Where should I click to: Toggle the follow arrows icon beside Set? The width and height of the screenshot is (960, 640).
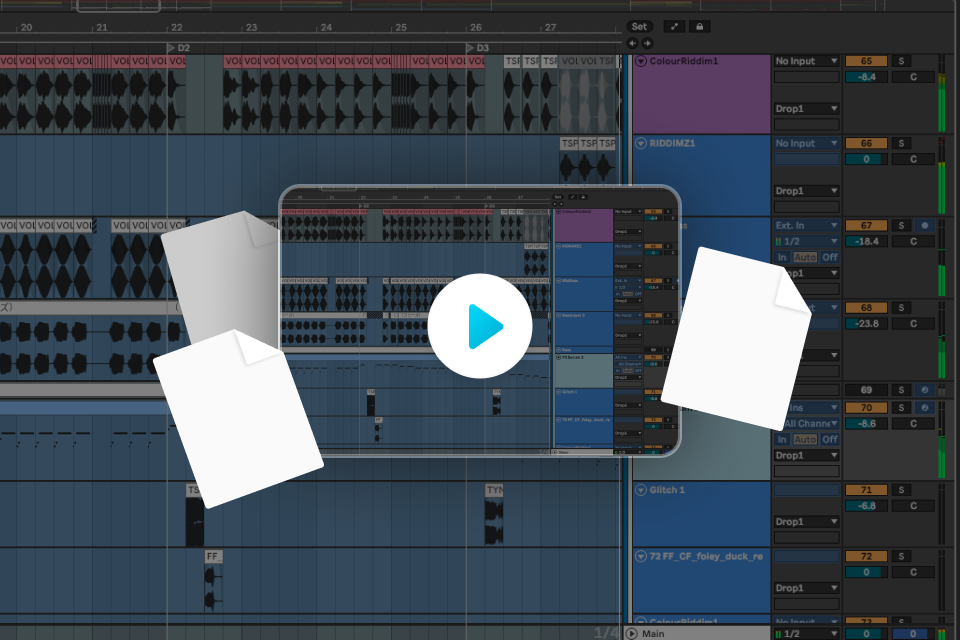pos(674,26)
